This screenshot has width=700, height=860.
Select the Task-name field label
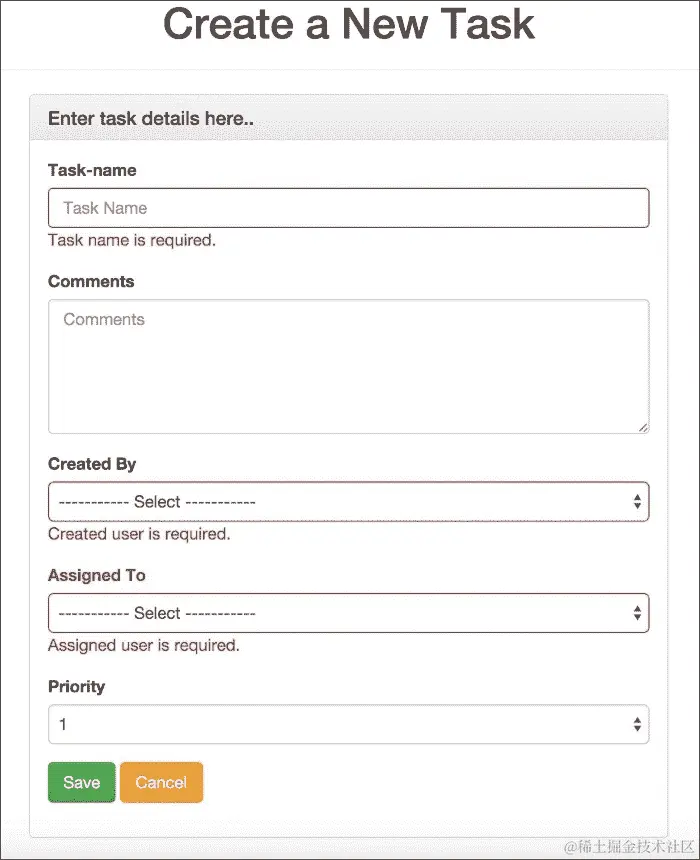[x=92, y=170]
